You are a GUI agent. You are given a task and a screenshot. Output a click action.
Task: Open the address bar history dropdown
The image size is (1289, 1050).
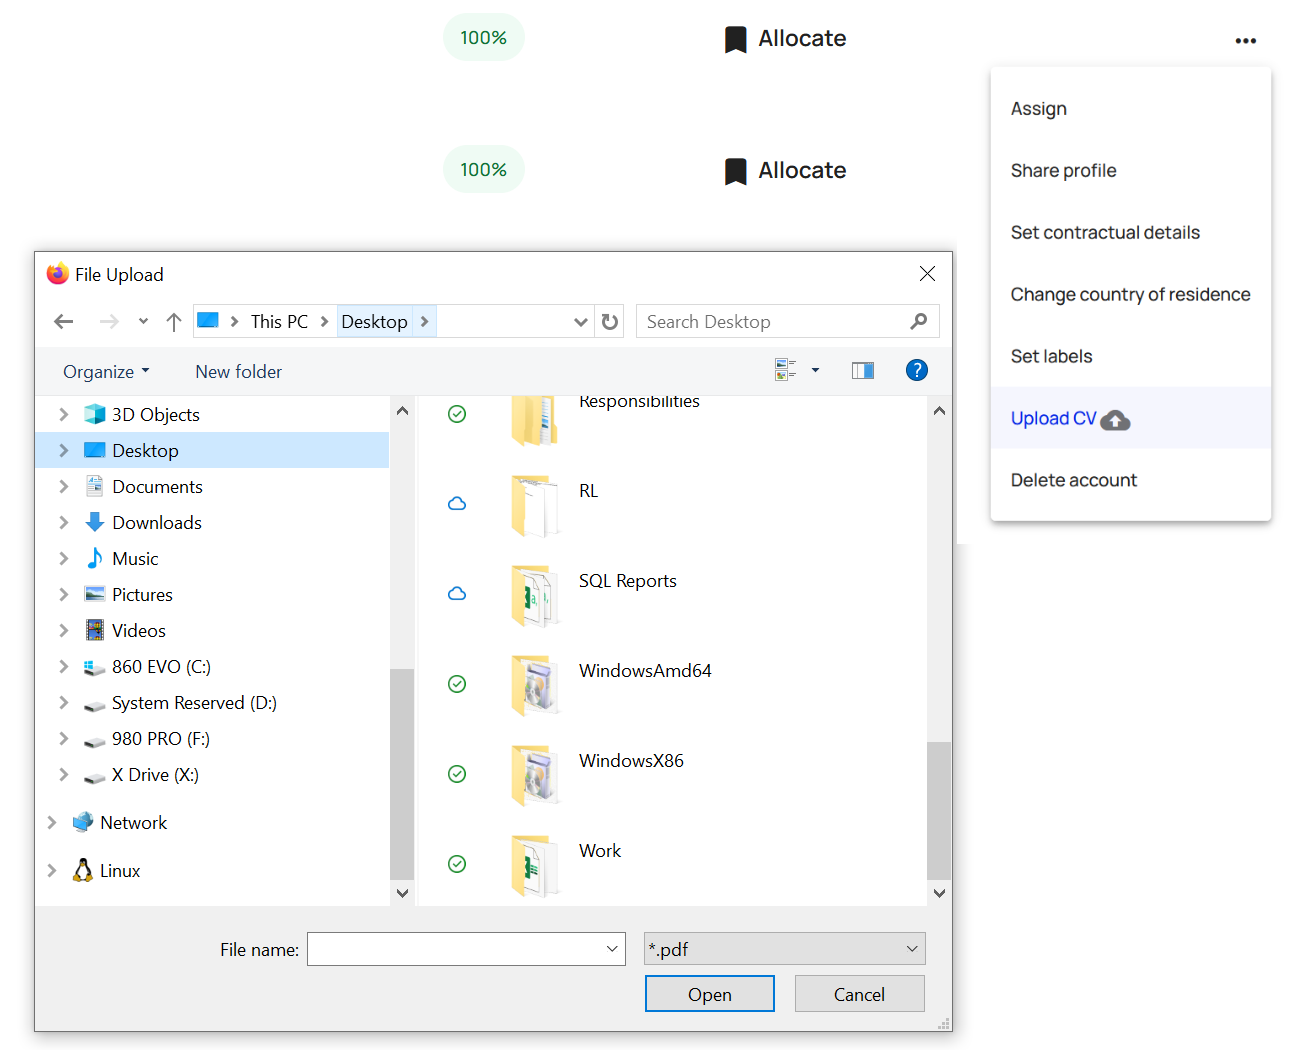581,322
